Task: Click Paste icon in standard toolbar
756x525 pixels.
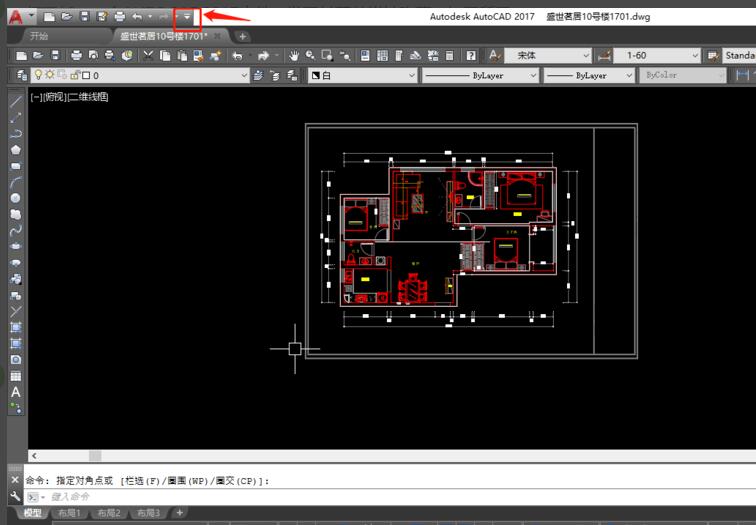Action: pyautogui.click(x=182, y=56)
